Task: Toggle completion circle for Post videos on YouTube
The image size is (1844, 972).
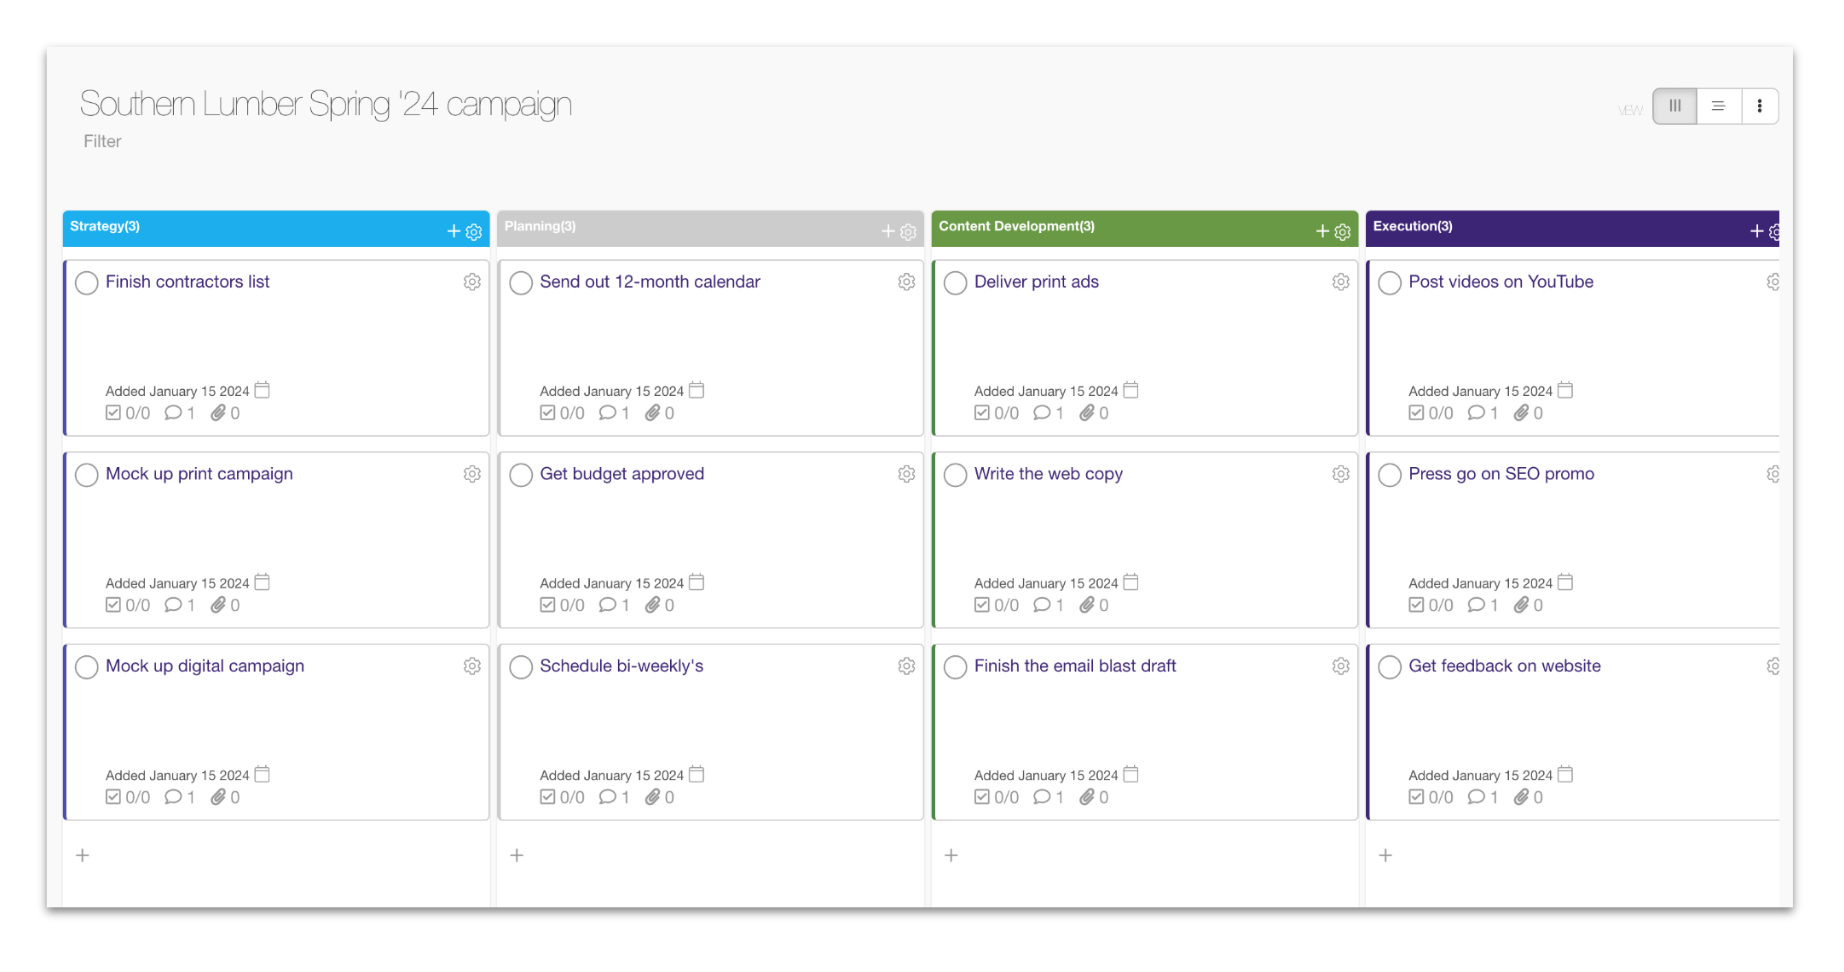Action: coord(1389,283)
